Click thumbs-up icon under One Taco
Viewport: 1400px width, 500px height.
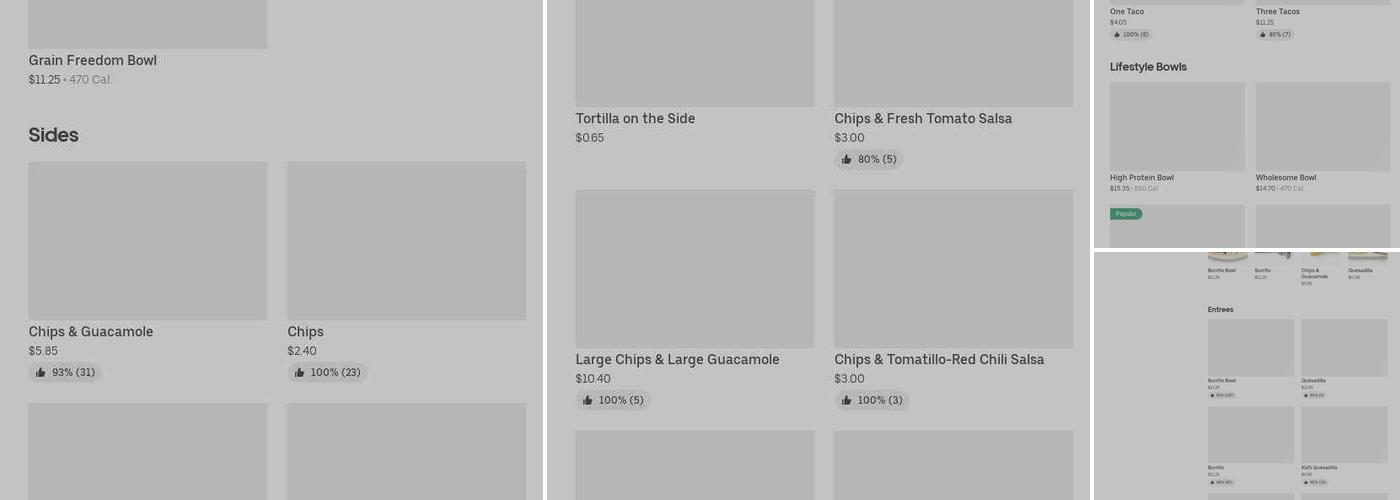[1117, 35]
